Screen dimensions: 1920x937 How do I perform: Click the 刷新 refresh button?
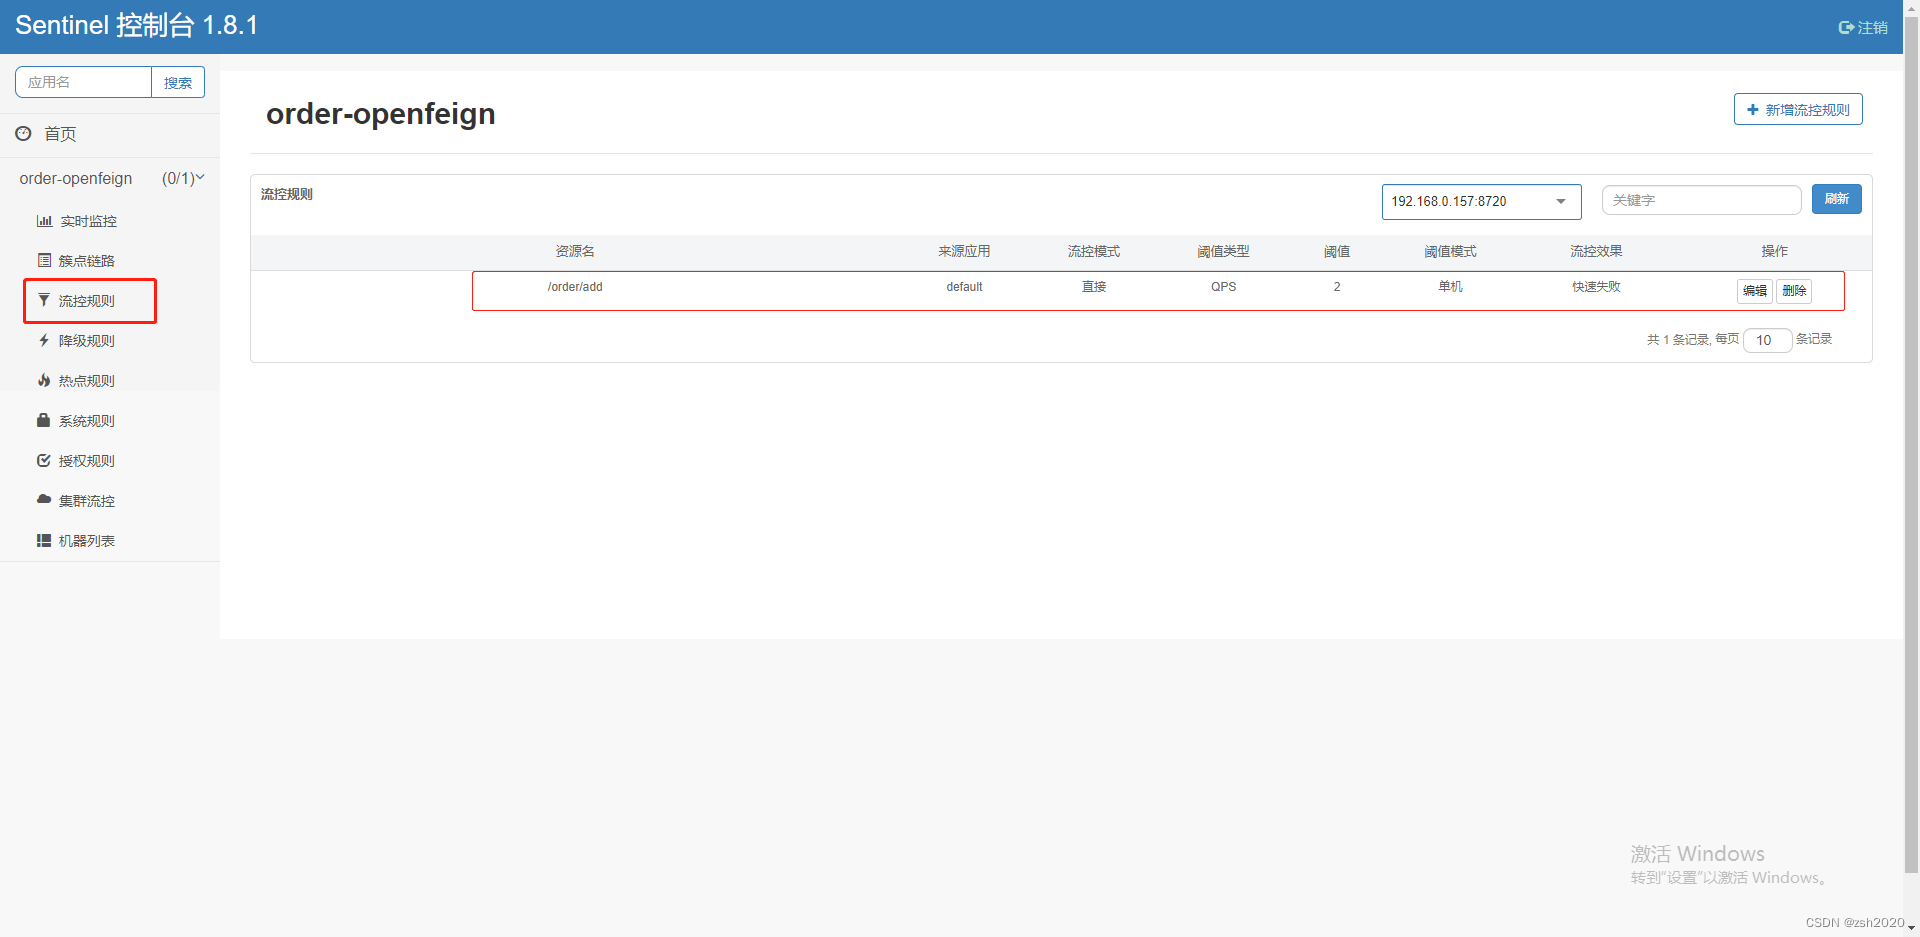[1836, 199]
